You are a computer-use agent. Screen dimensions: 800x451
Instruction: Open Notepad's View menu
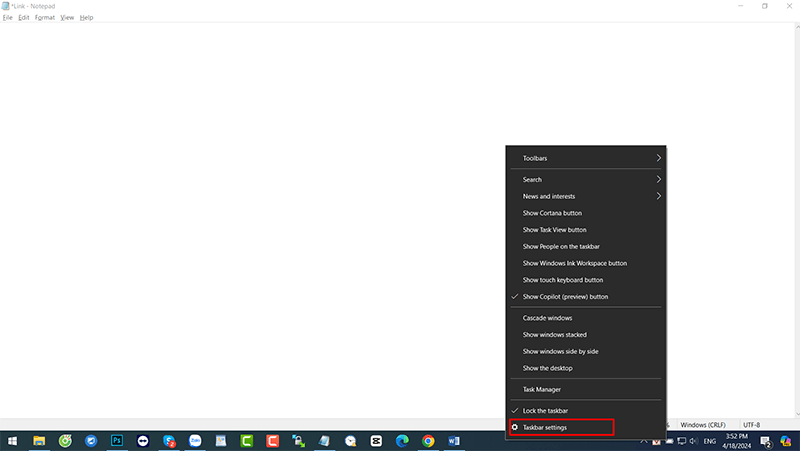point(67,17)
